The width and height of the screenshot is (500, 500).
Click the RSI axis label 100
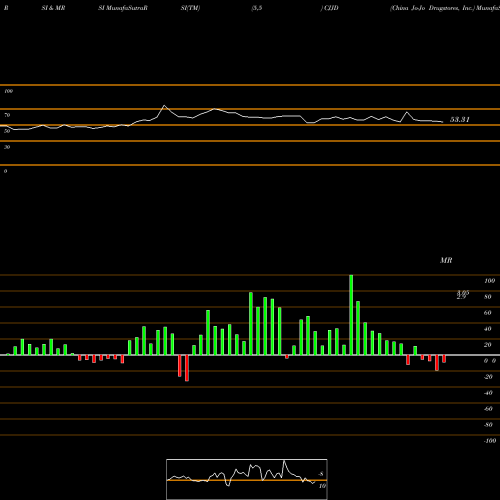point(8,91)
